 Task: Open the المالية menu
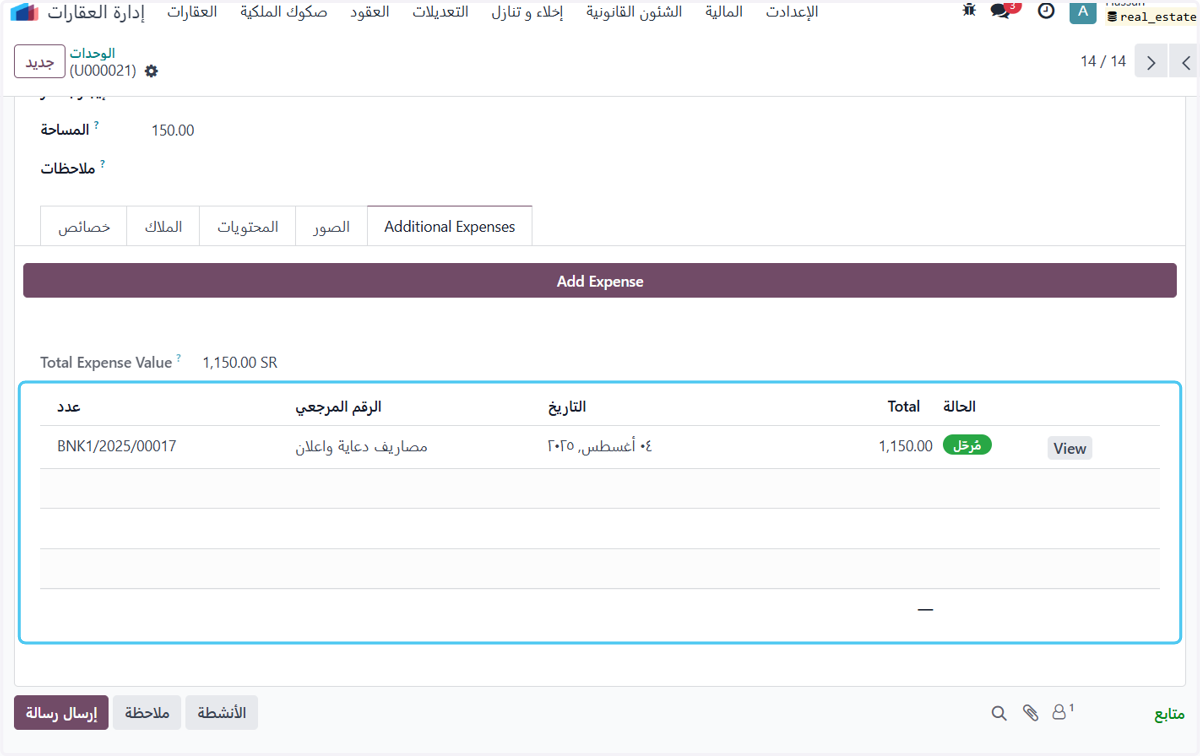(x=724, y=12)
